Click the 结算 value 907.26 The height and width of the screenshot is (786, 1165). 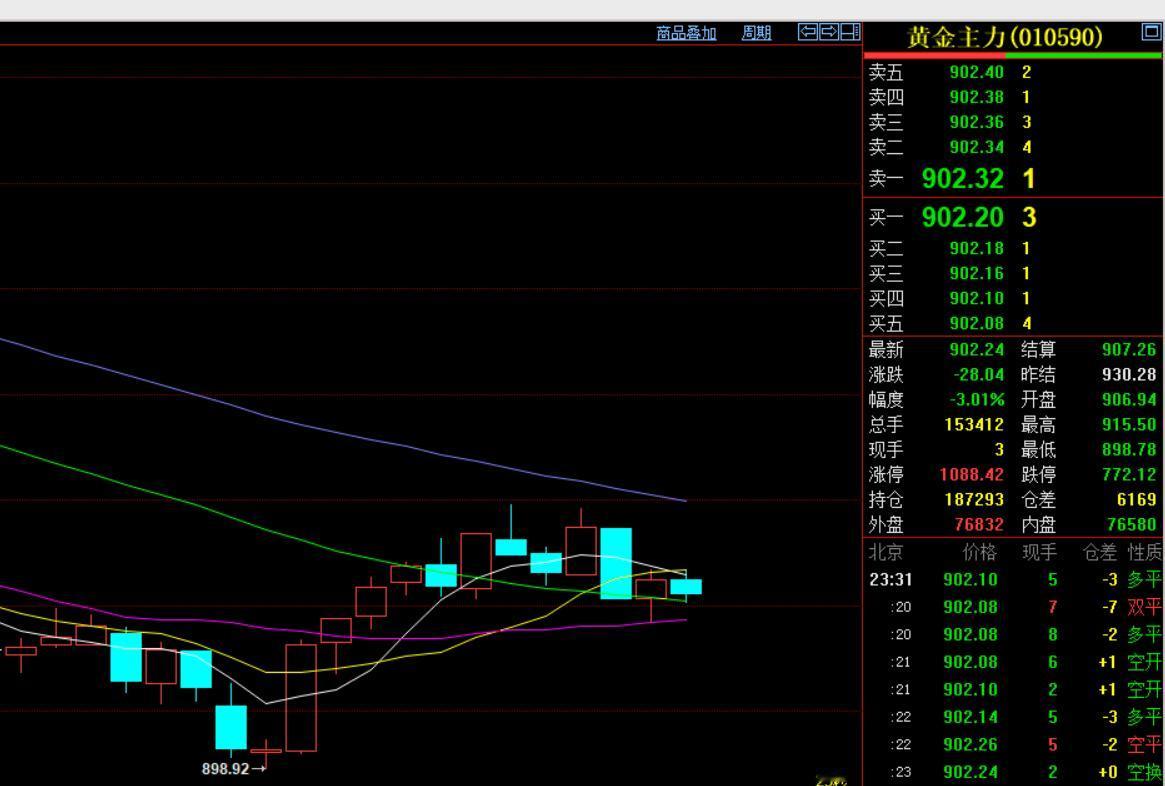pyautogui.click(x=1129, y=349)
